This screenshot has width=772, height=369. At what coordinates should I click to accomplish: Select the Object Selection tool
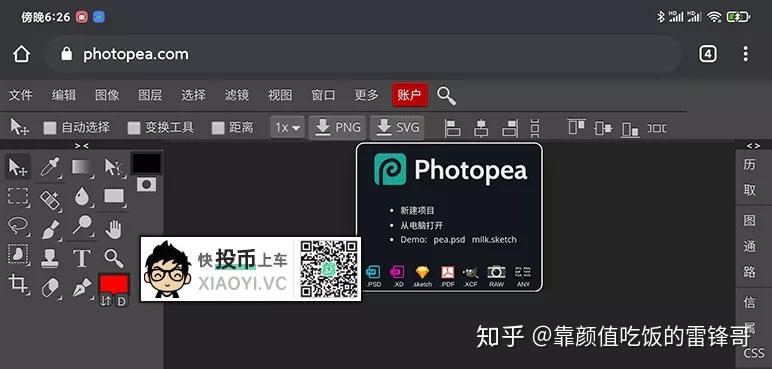click(19, 254)
